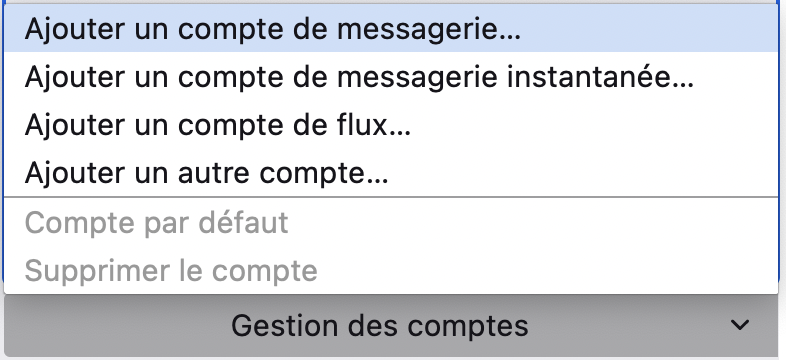Screen dimensions: 786x360
Task: Choose the 'compte de flux' option
Action: tap(390, 125)
